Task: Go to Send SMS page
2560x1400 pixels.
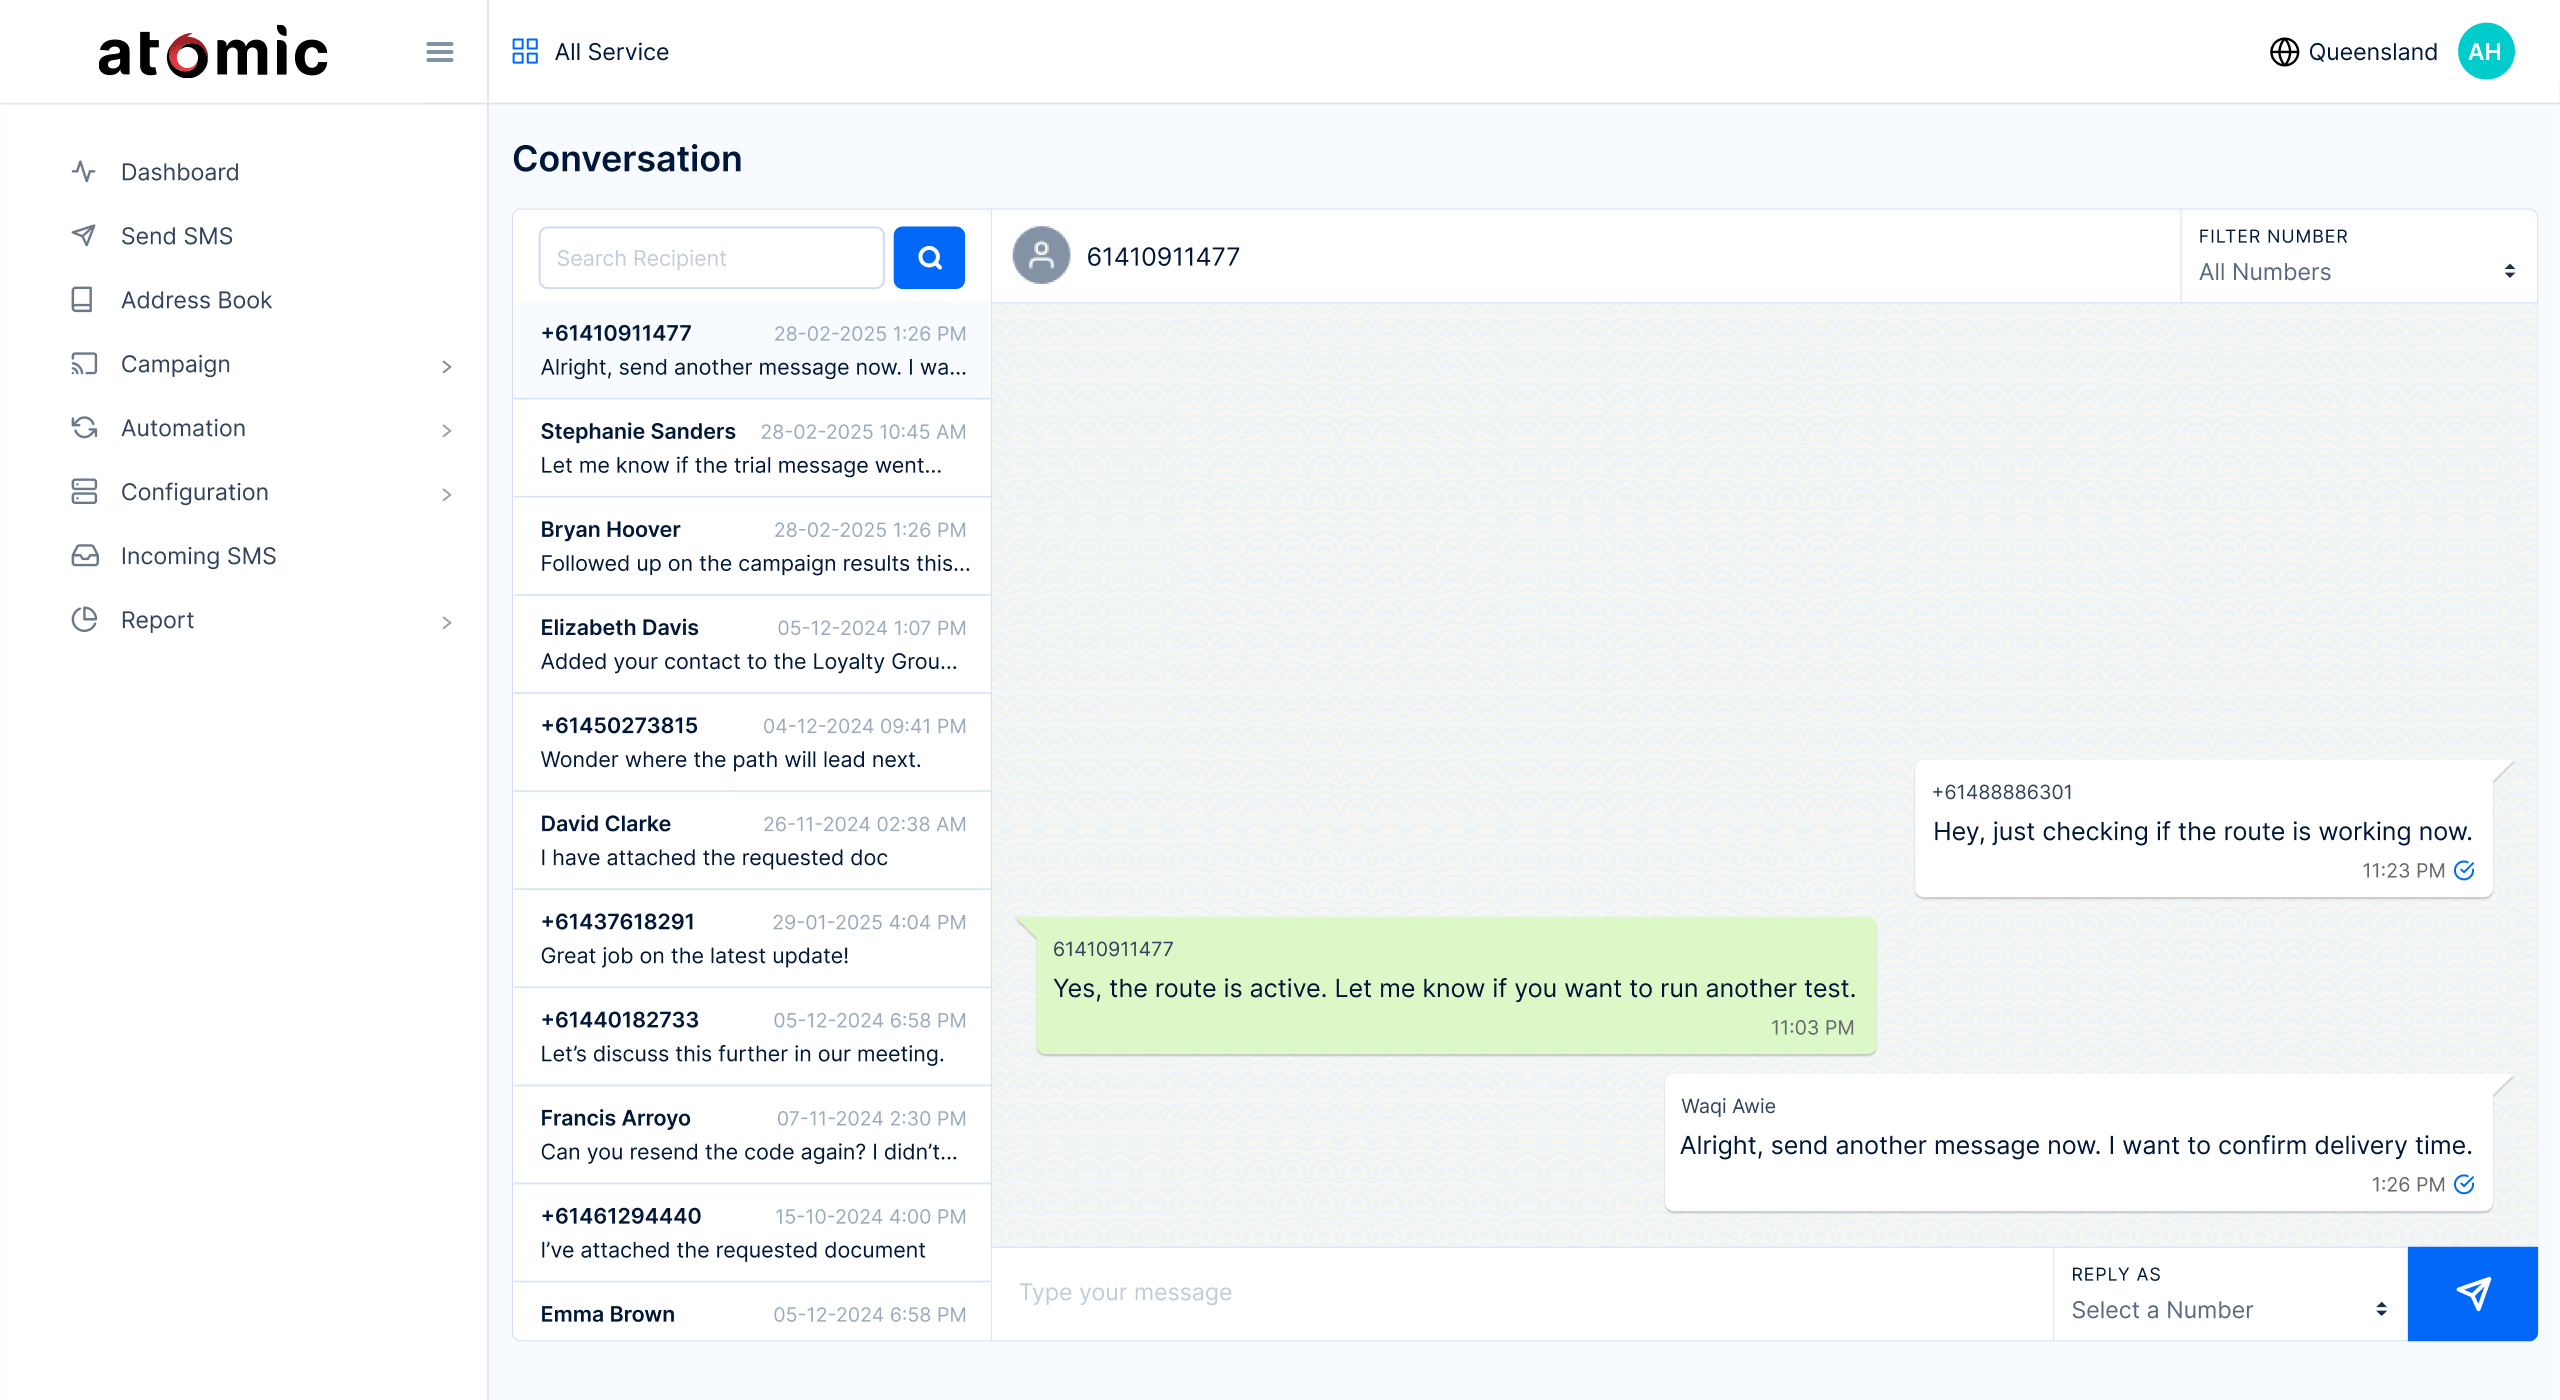Action: point(176,236)
